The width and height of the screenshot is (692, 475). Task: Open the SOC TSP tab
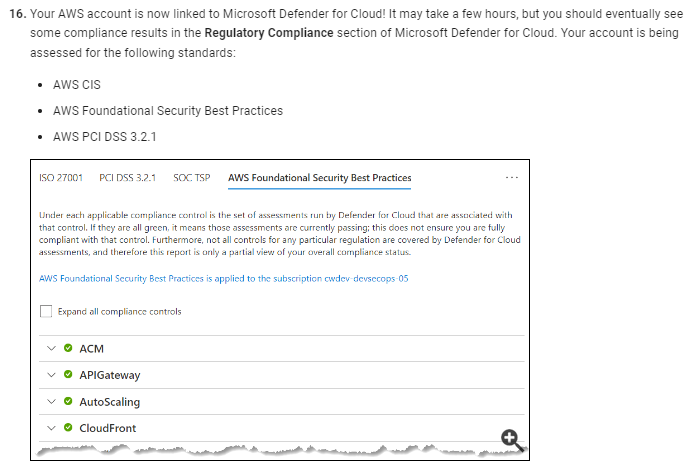click(192, 178)
